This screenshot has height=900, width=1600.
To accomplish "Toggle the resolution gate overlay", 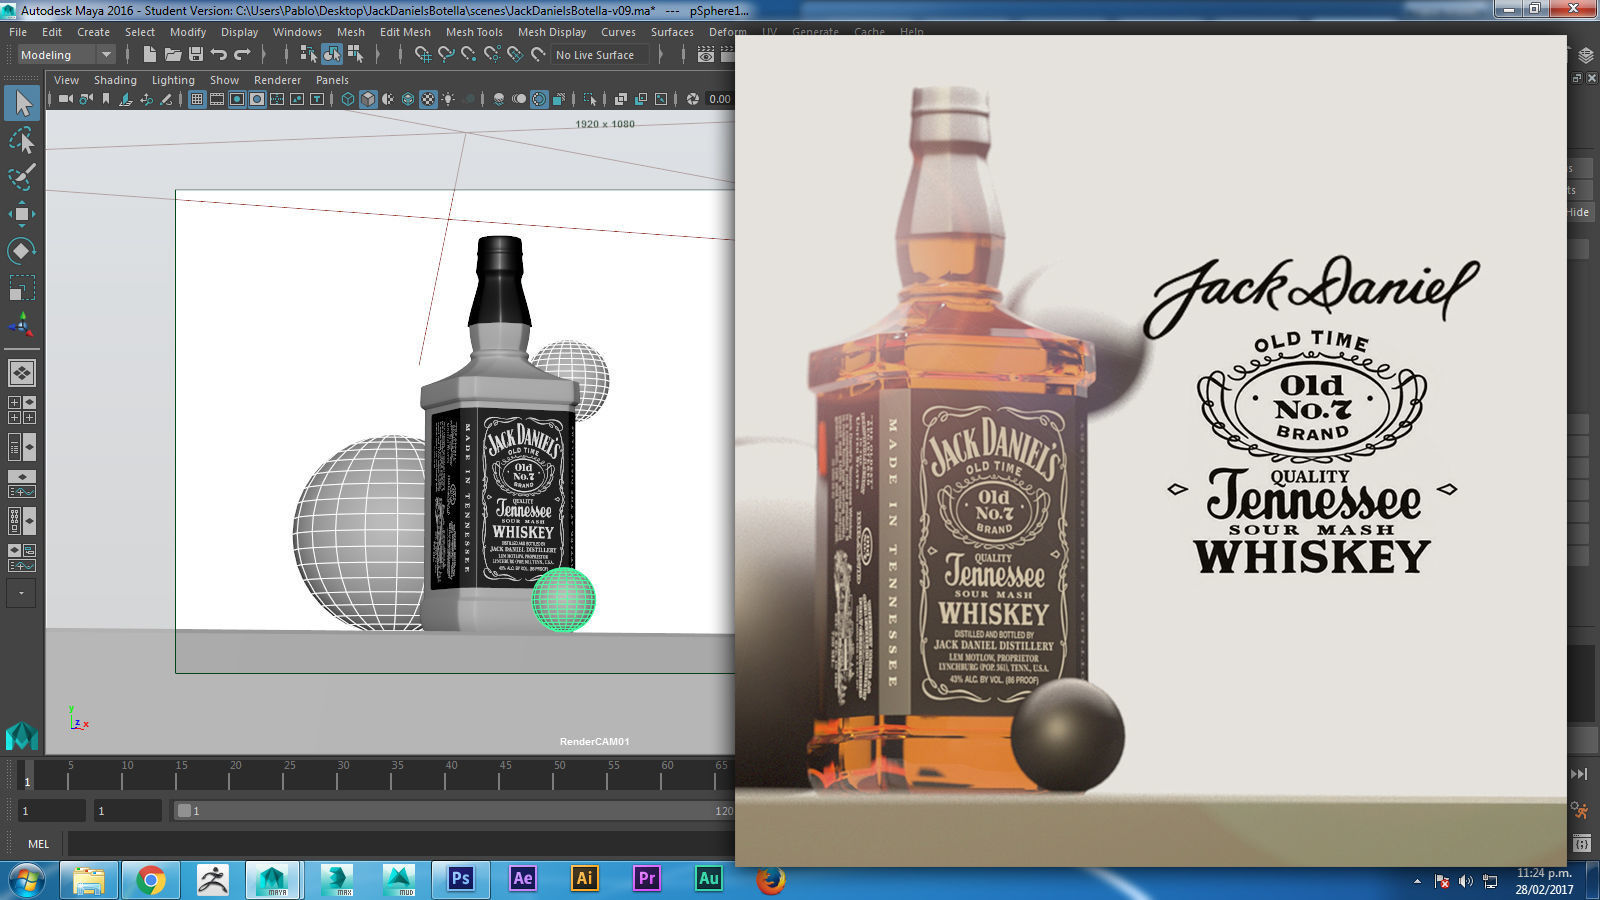I will pos(237,99).
